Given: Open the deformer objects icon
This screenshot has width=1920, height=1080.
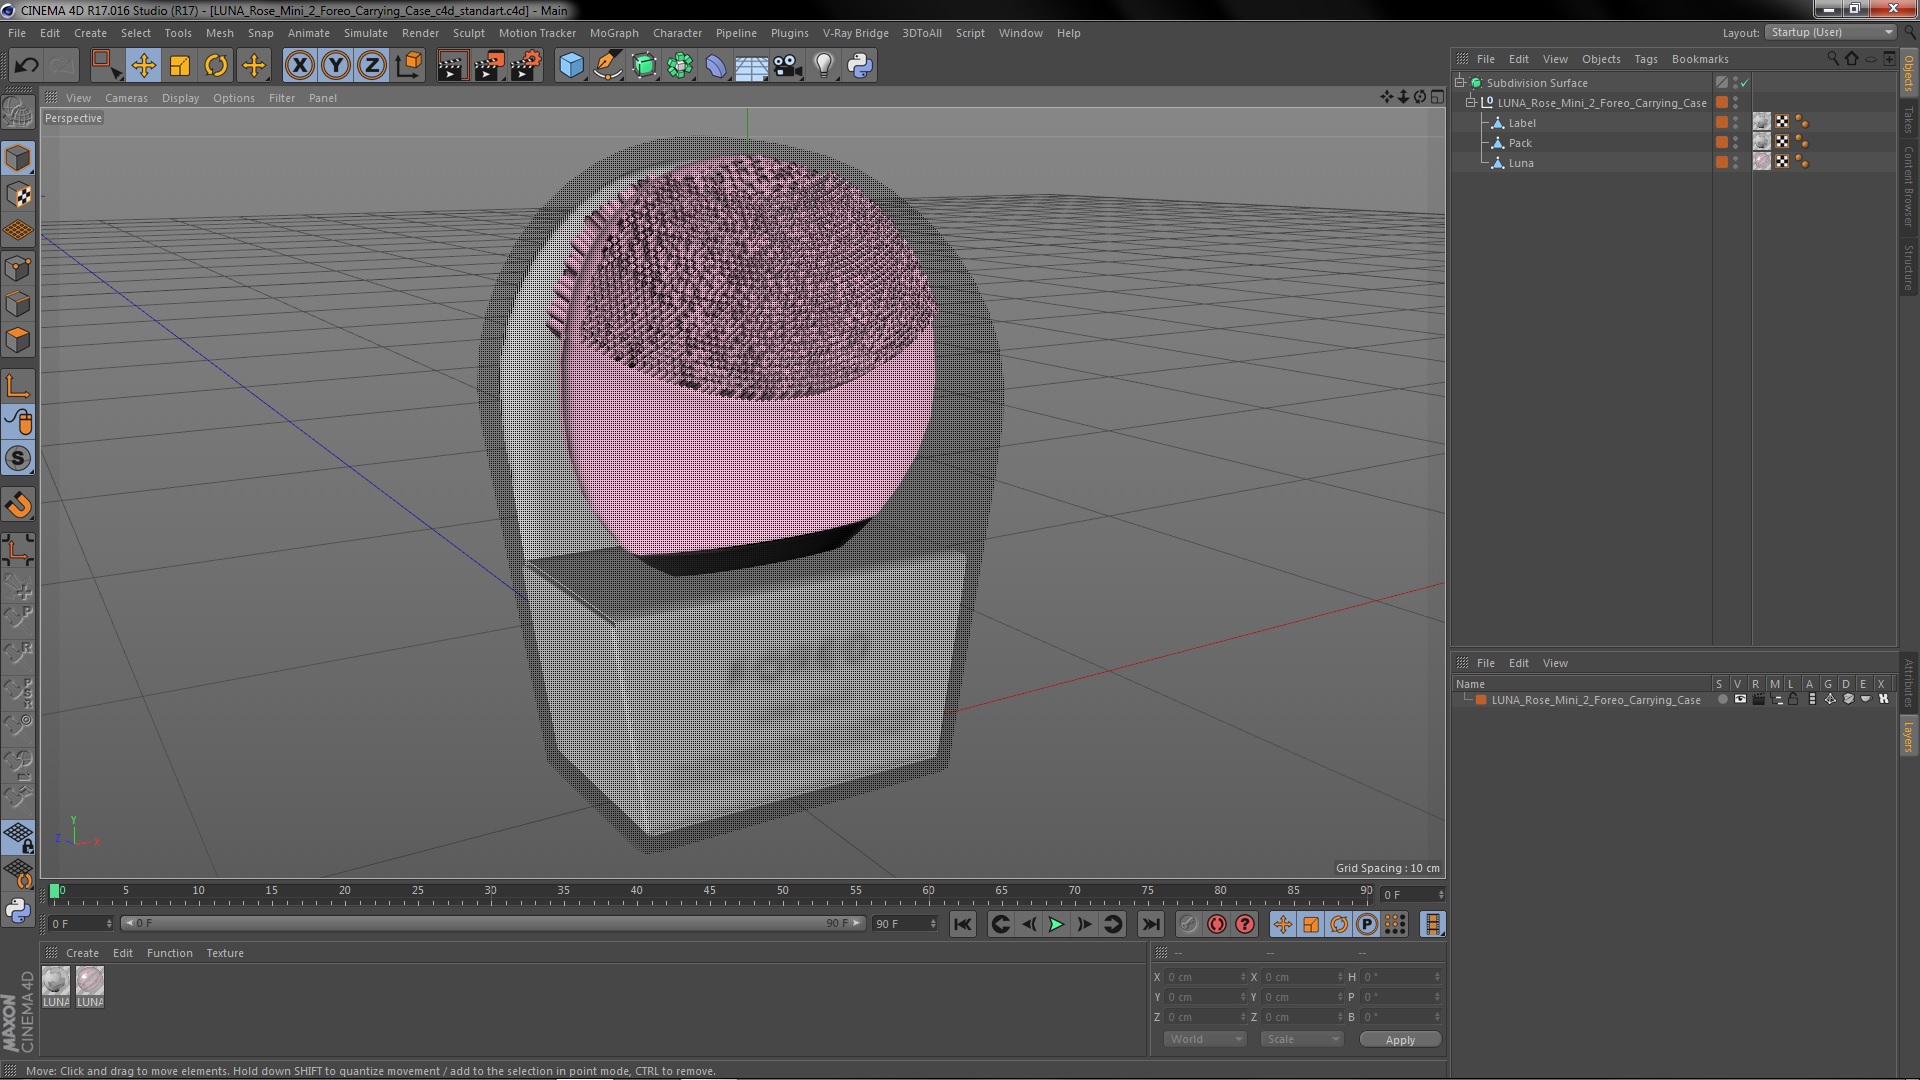Looking at the screenshot, I should pos(716,66).
